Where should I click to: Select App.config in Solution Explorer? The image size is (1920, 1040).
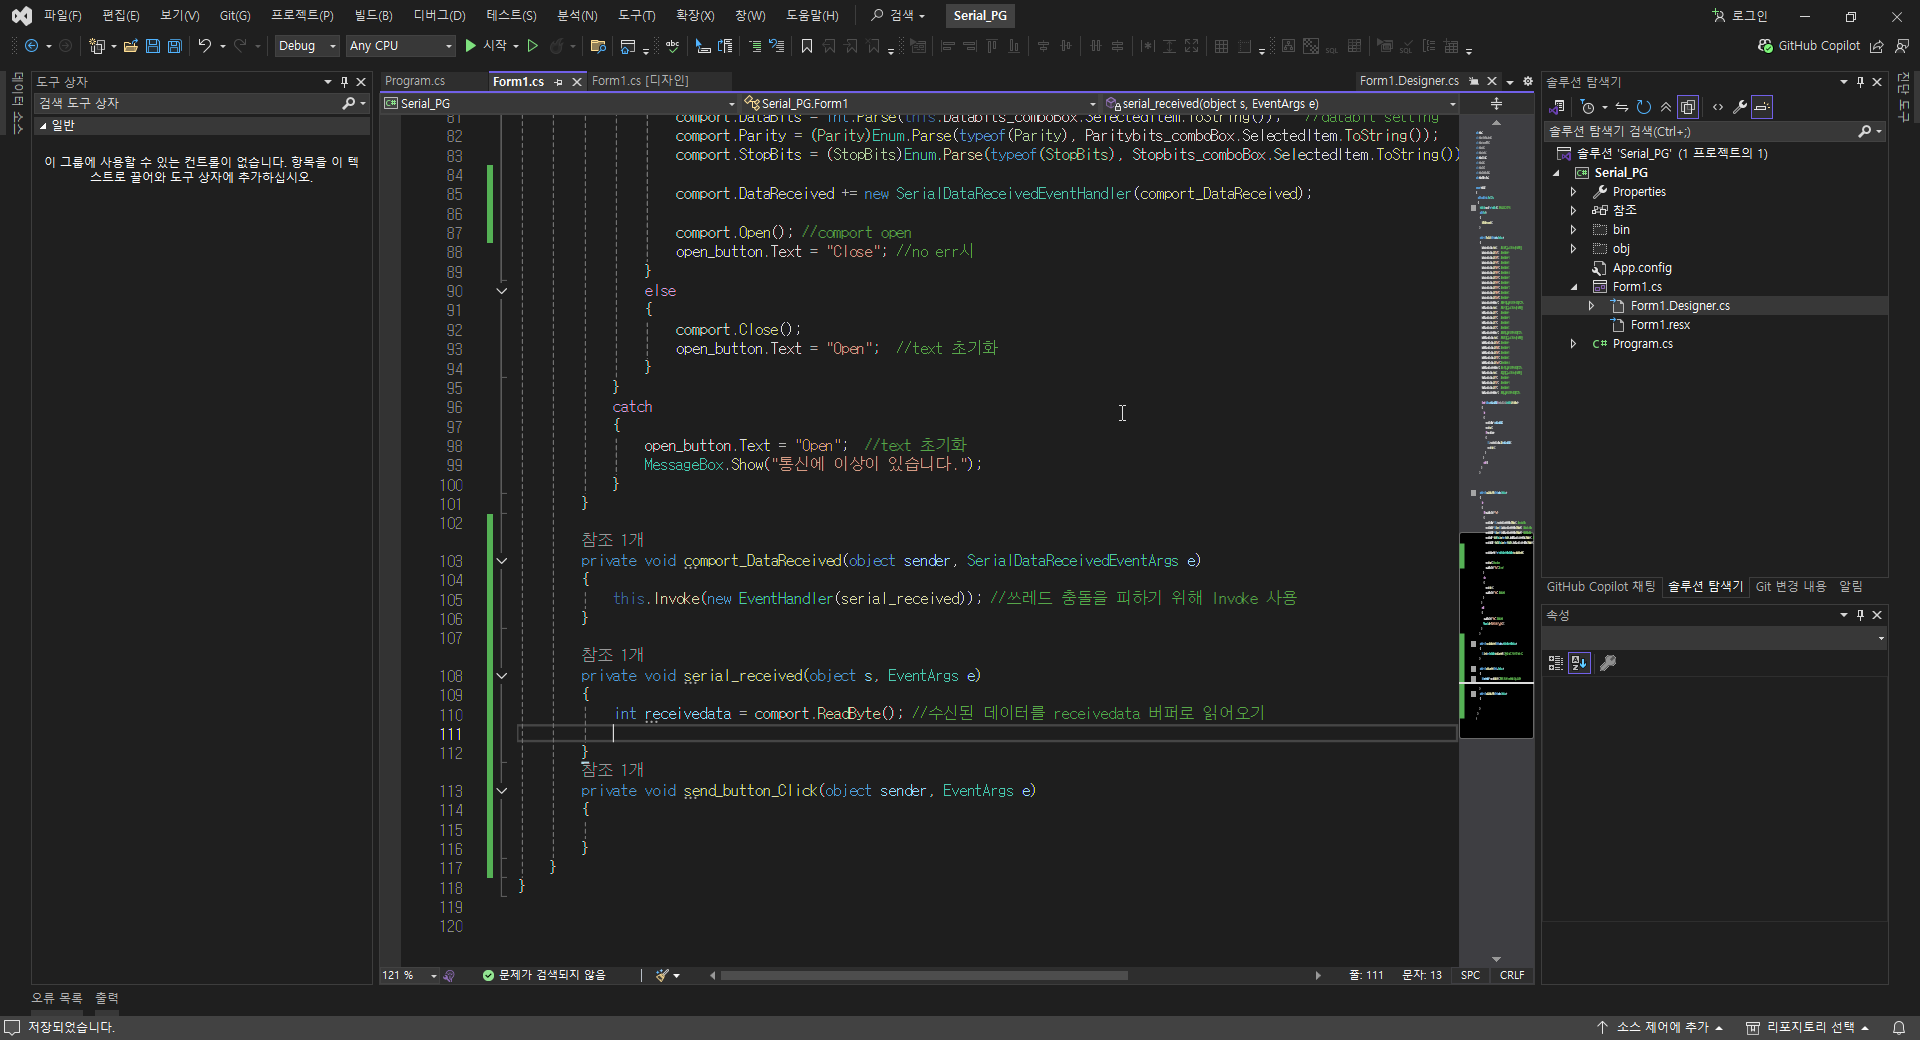coord(1641,268)
